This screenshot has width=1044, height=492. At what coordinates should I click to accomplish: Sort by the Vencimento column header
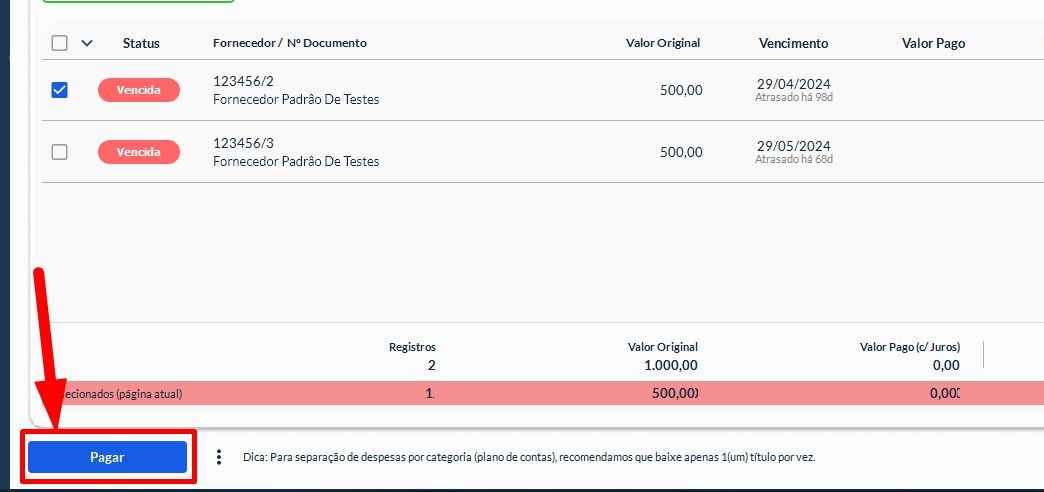click(x=793, y=43)
